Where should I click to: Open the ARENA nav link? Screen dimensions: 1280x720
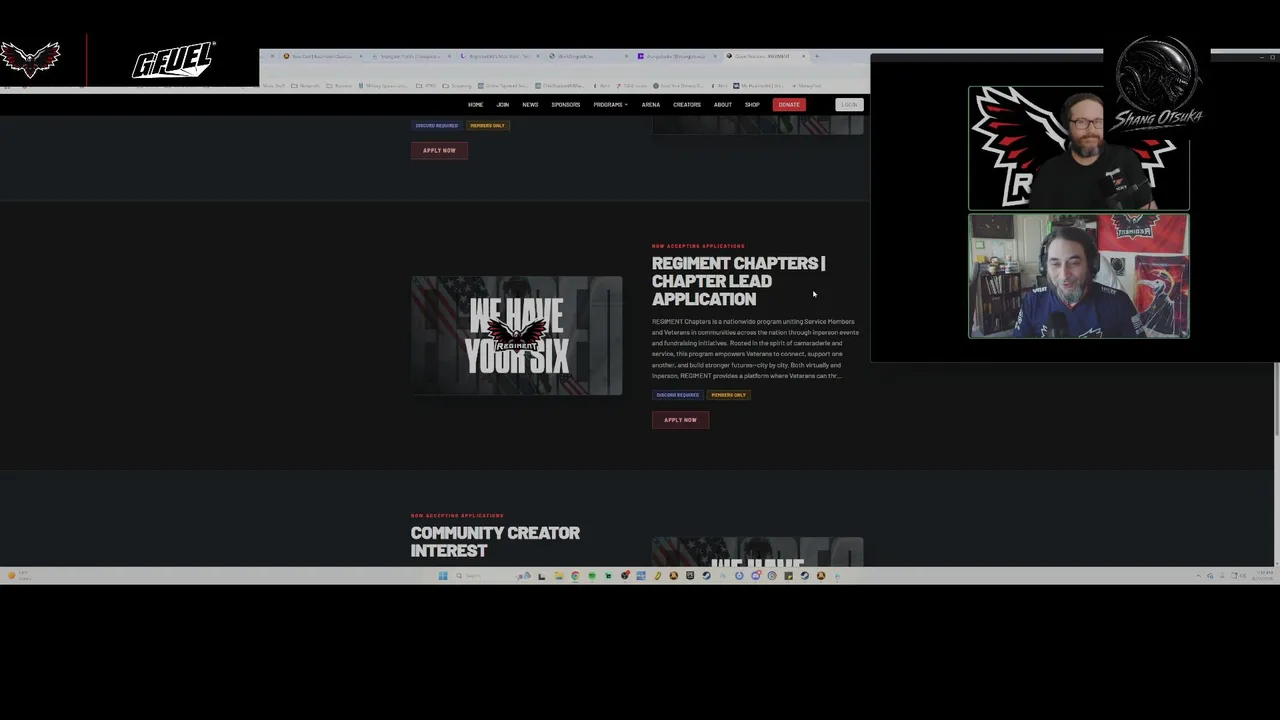click(x=651, y=105)
